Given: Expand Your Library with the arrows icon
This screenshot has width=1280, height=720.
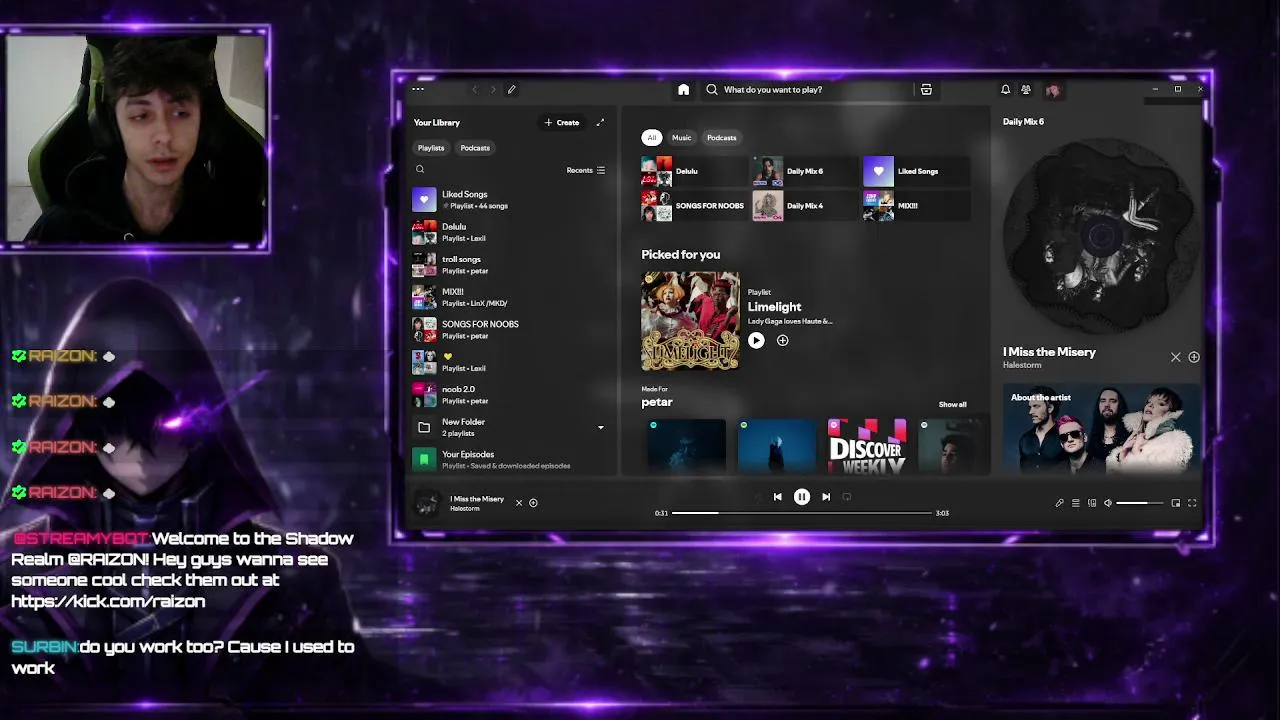Looking at the screenshot, I should (x=600, y=122).
